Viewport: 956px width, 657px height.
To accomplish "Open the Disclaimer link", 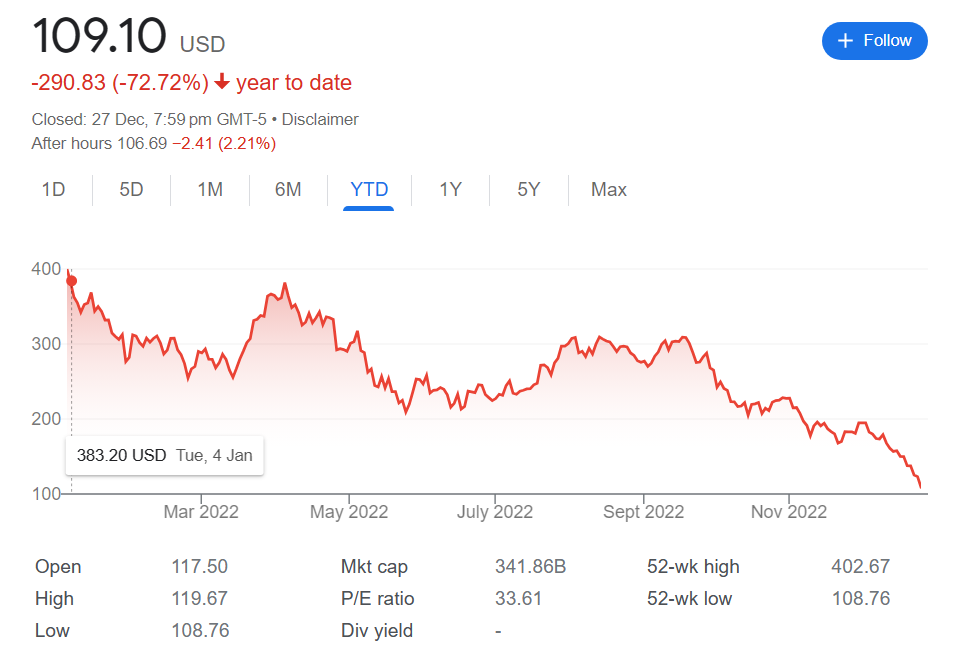I will click(320, 119).
